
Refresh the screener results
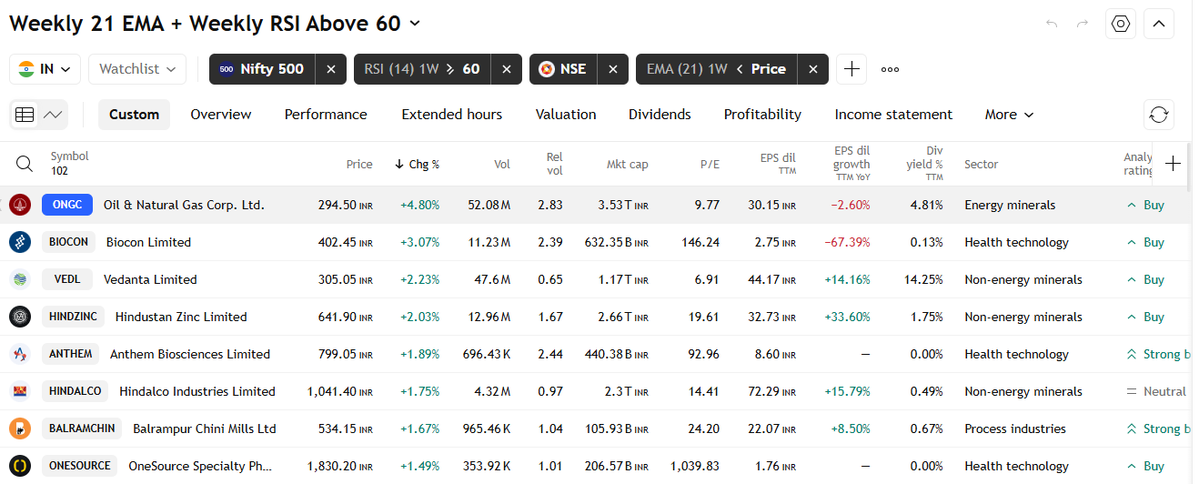click(1158, 115)
